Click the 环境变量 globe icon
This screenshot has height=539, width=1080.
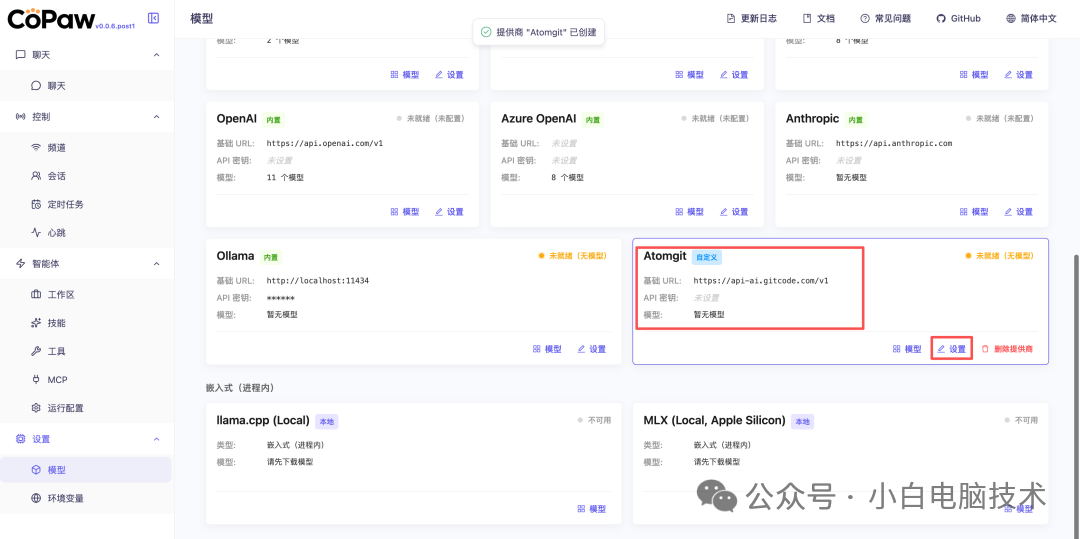37,498
